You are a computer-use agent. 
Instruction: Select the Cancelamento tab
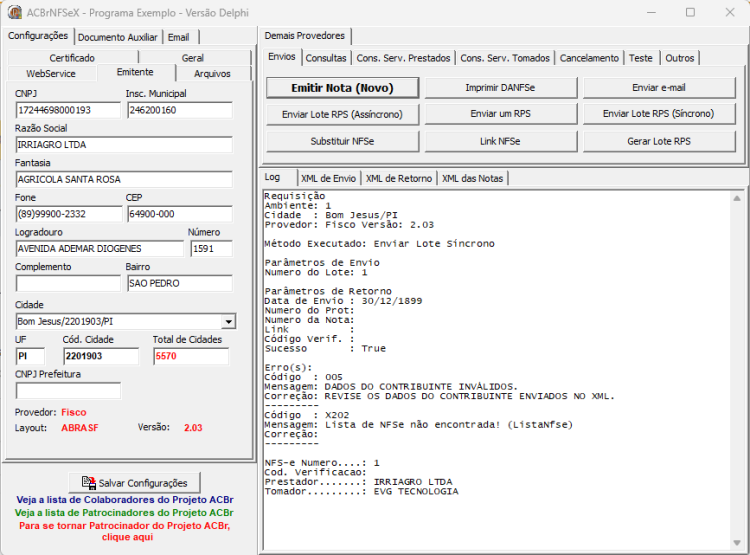click(x=589, y=58)
